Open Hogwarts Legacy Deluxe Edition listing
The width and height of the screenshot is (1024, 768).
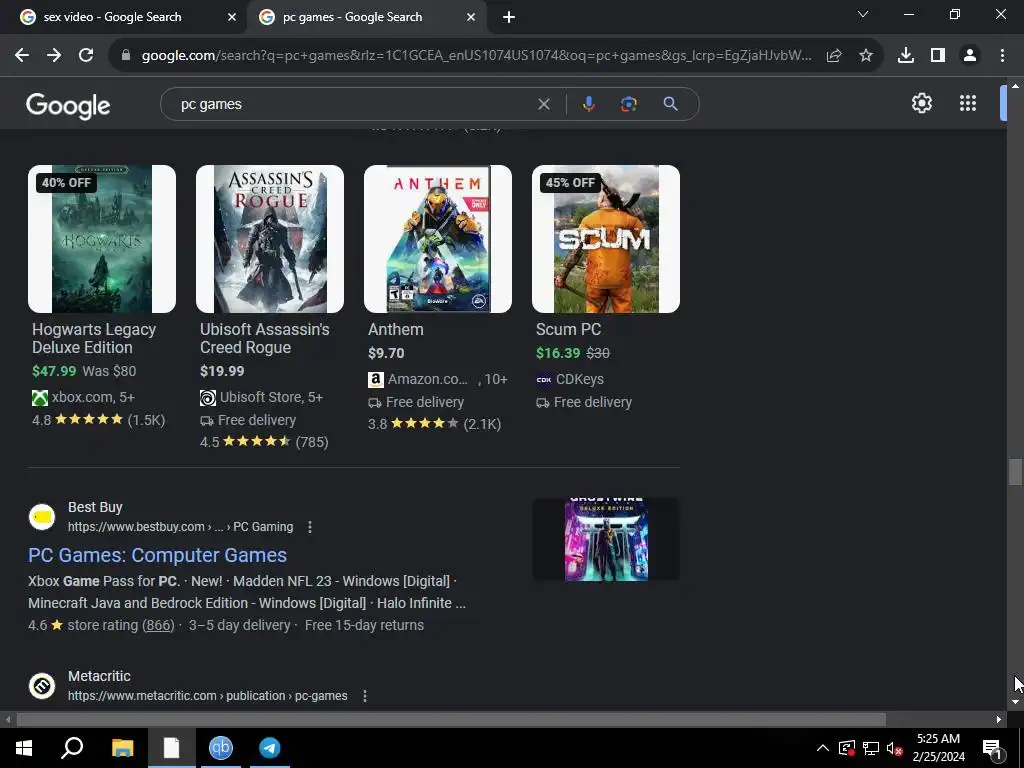coord(94,338)
